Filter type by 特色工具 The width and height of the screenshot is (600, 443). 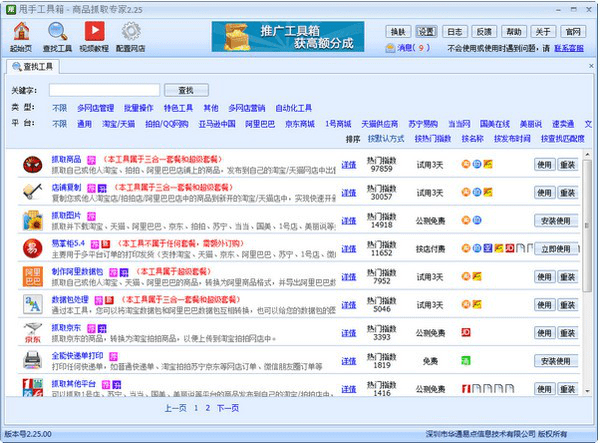point(178,108)
